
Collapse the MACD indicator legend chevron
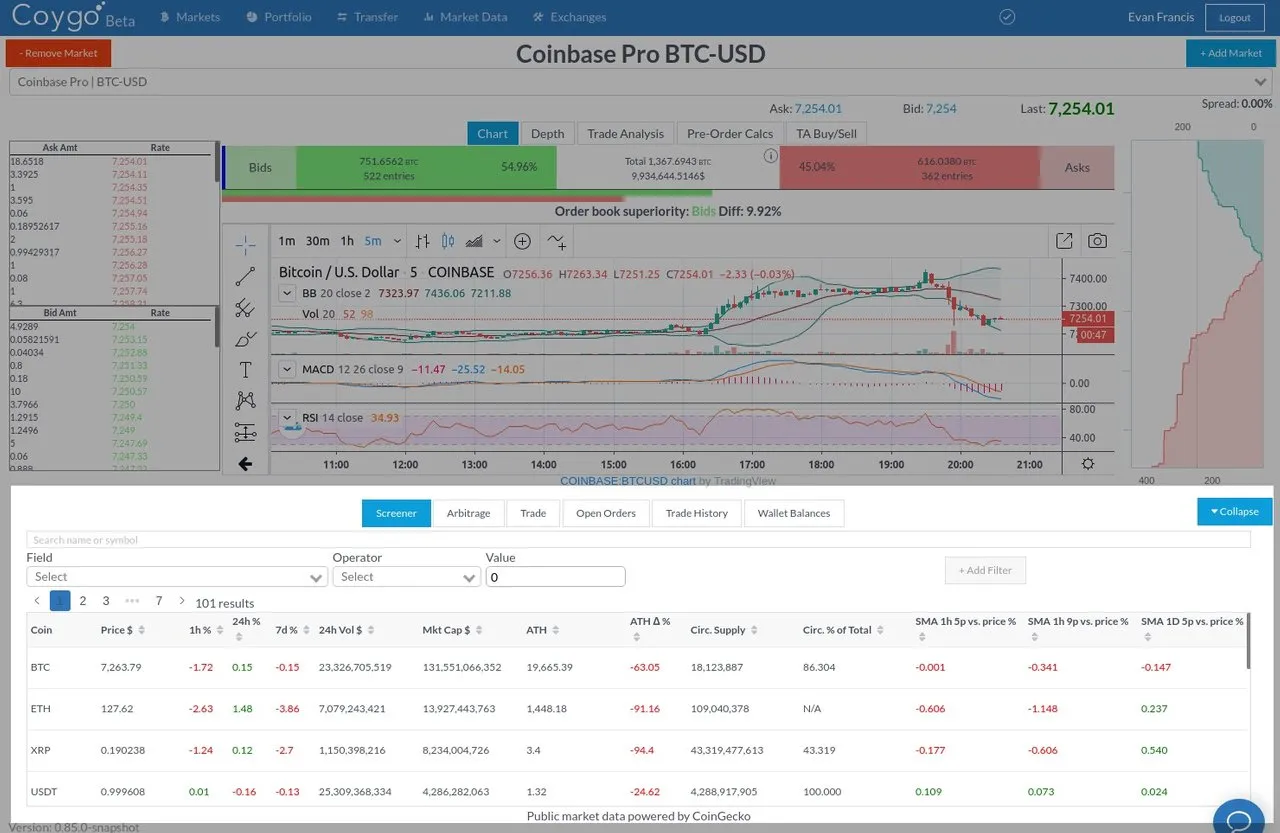click(x=287, y=369)
